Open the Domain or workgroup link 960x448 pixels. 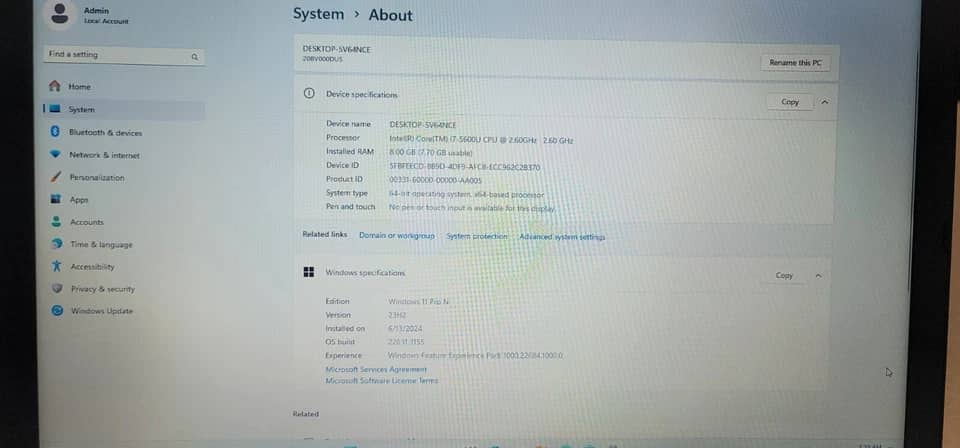click(397, 236)
